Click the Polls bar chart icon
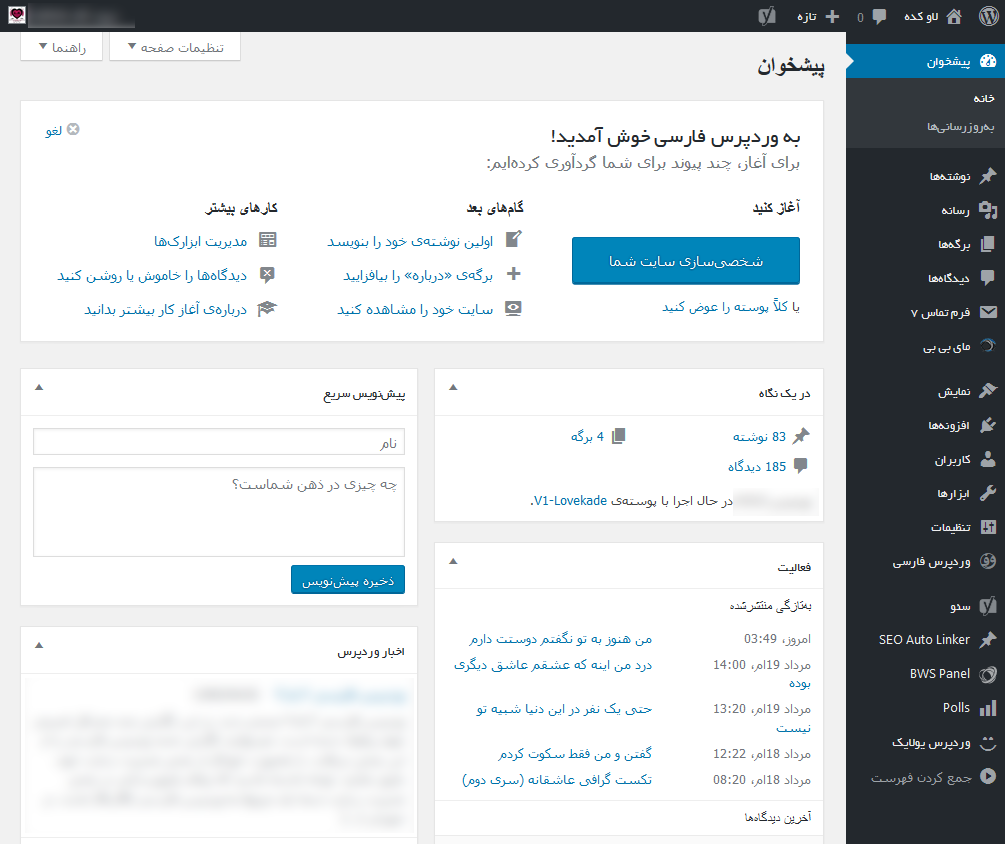Screen dimensions: 1005x844 coord(988,707)
